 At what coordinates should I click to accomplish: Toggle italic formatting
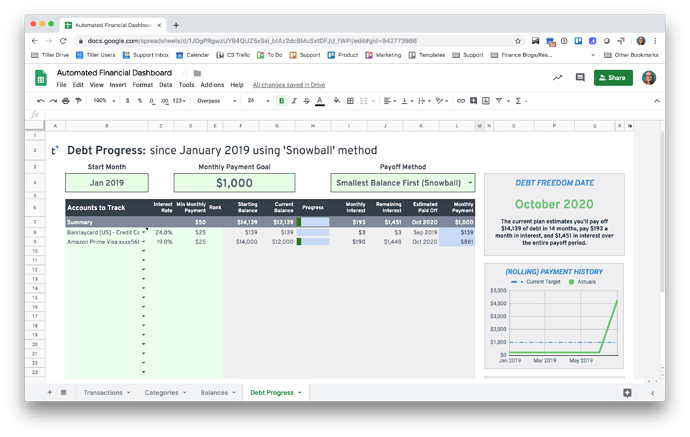click(x=294, y=101)
